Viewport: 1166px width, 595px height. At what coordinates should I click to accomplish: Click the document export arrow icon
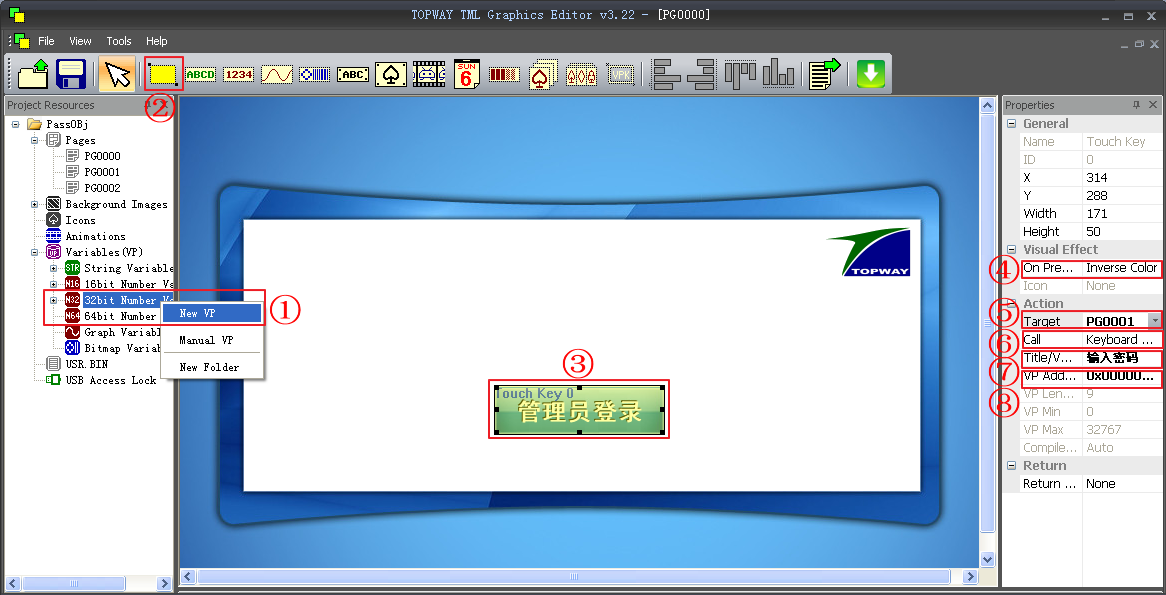[x=825, y=74]
